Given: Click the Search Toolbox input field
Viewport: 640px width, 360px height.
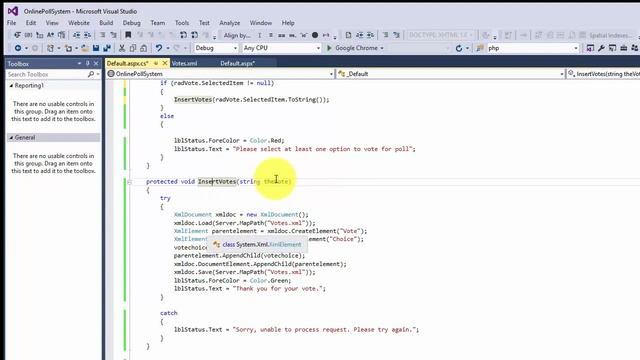Looking at the screenshot, I should [46, 74].
